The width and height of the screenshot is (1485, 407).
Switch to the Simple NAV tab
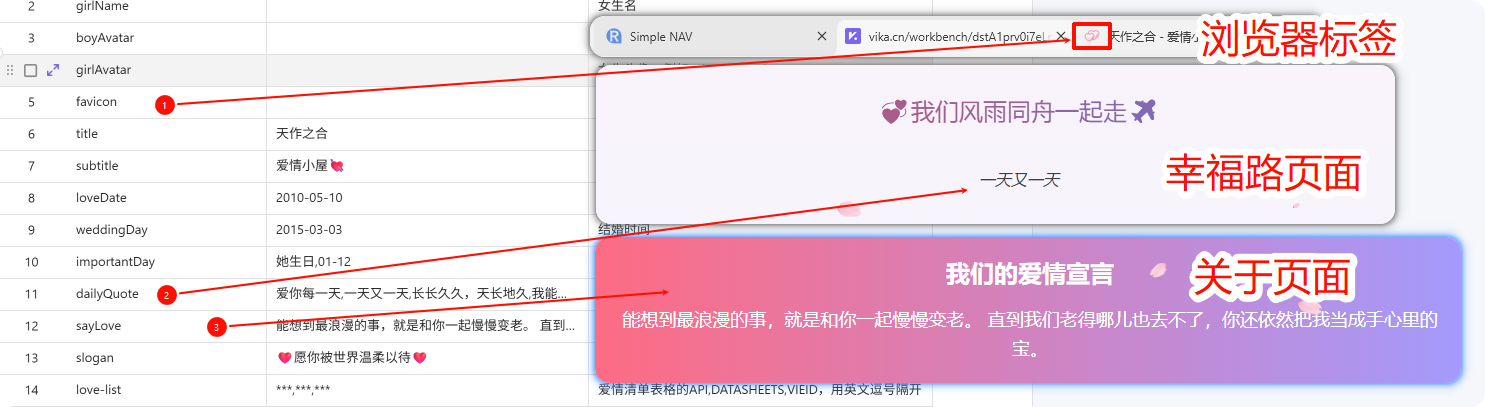(700, 36)
